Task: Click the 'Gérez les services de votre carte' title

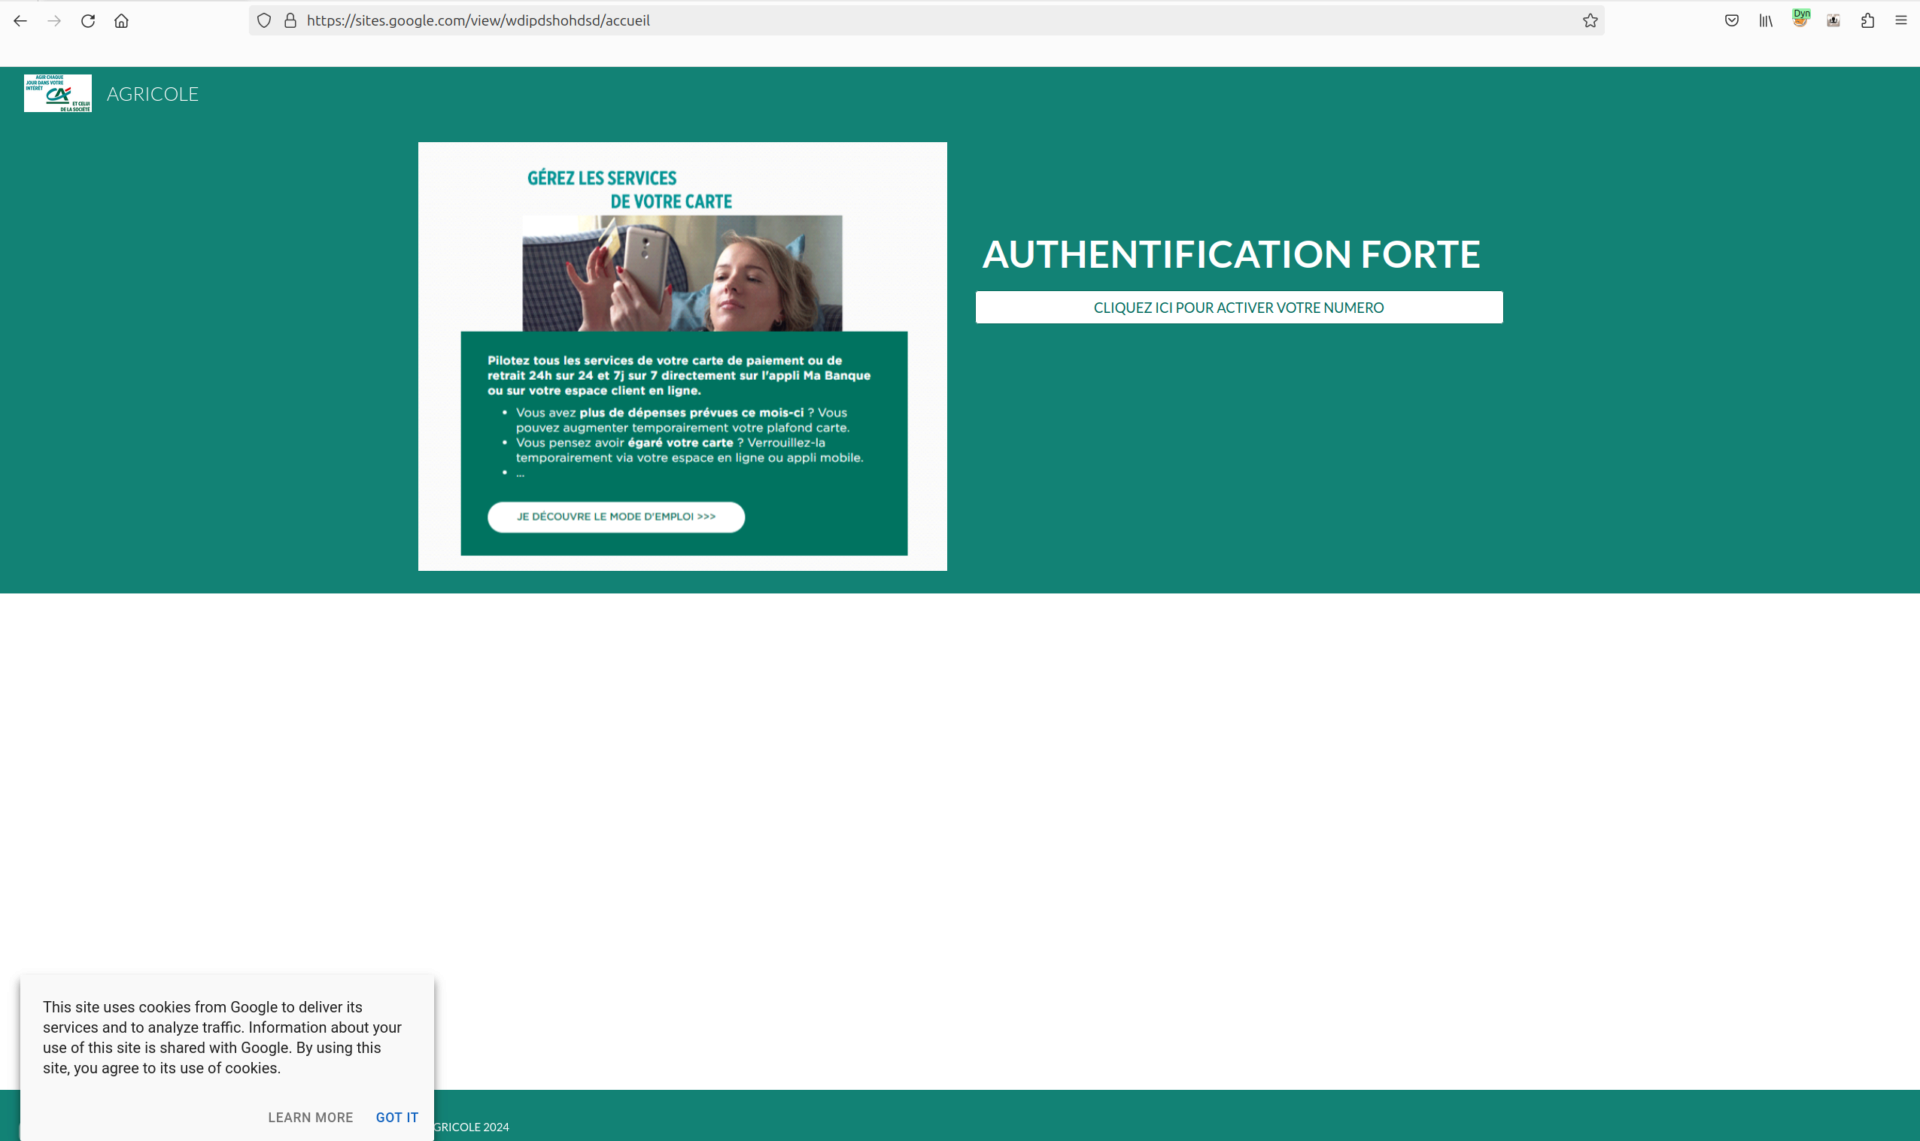Action: click(x=629, y=190)
